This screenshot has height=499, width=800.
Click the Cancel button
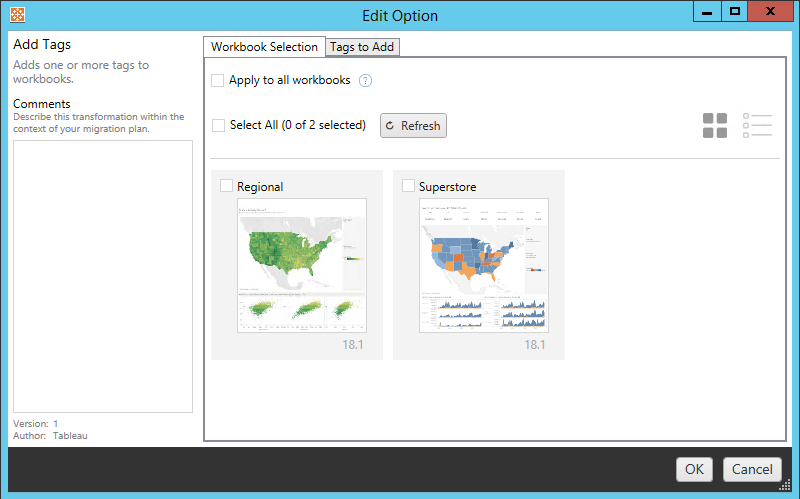(752, 469)
